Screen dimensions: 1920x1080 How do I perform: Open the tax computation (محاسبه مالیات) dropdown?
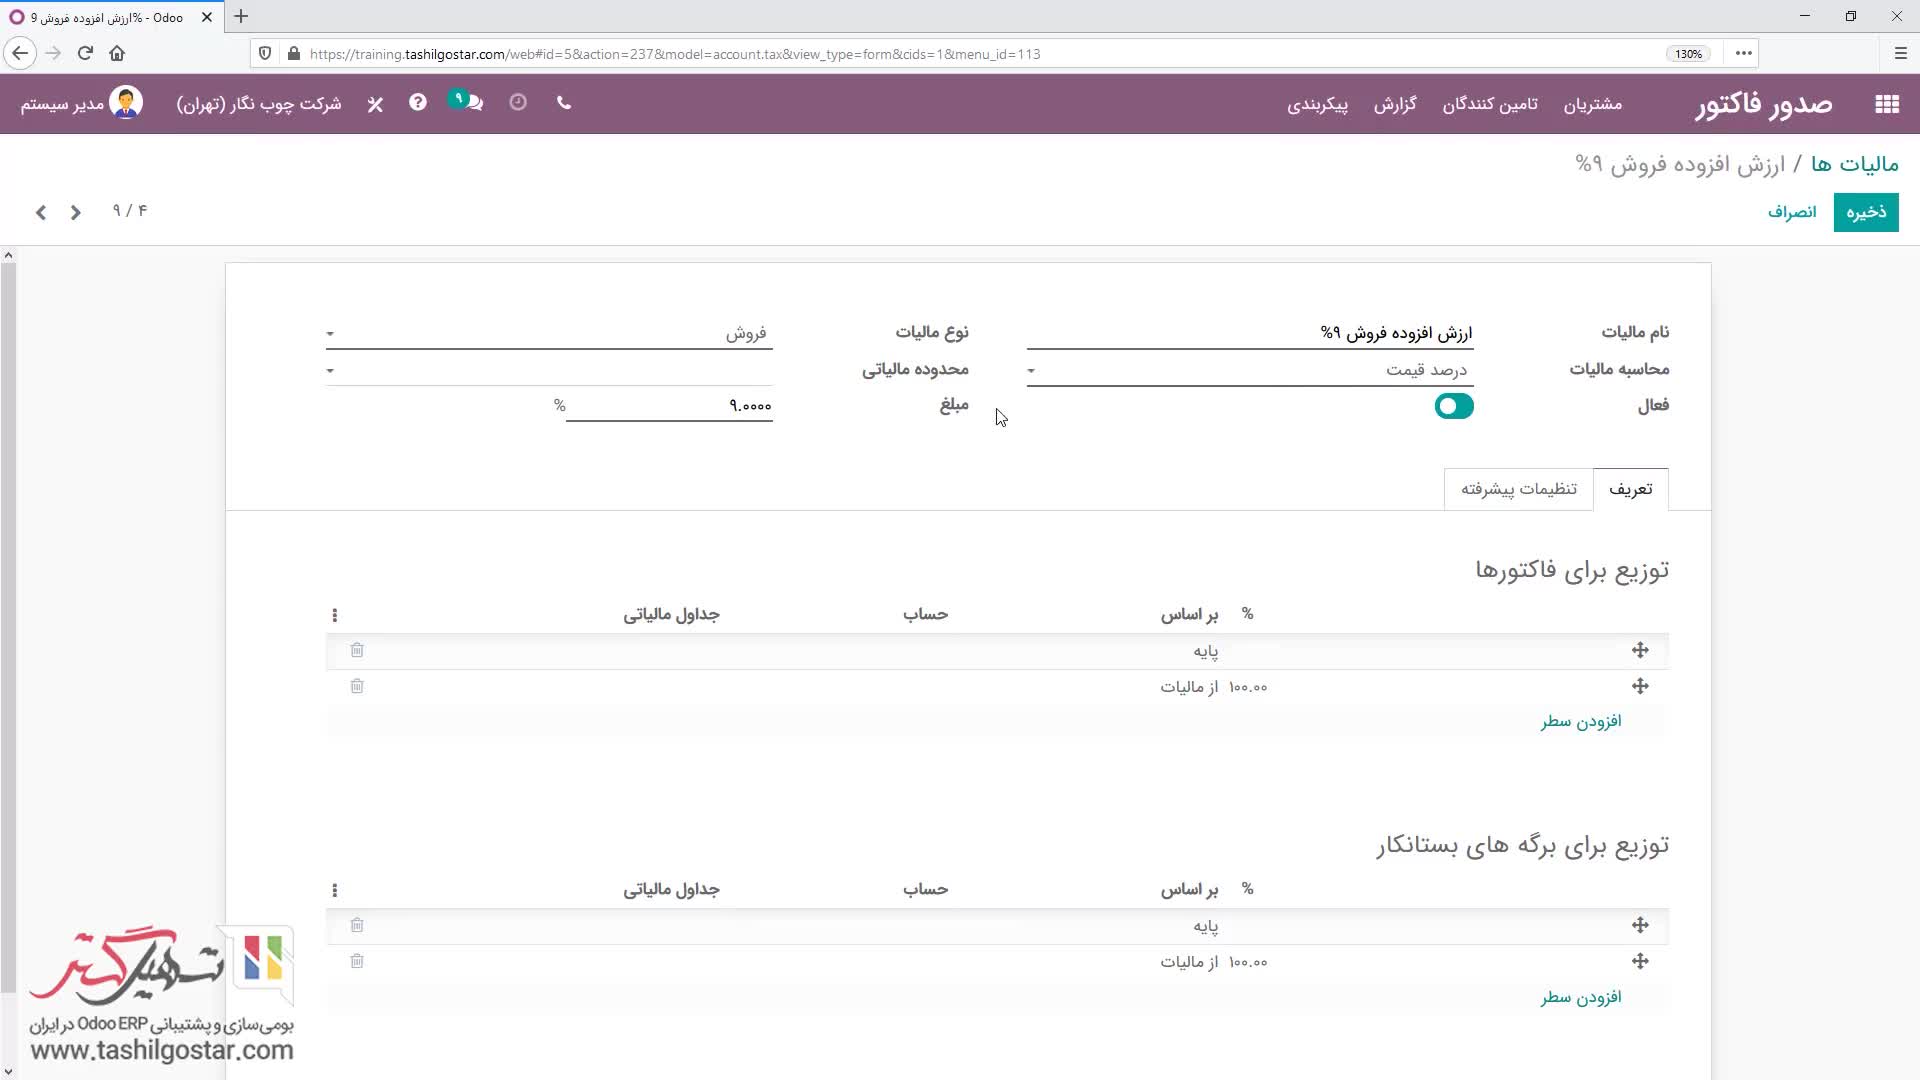click(1249, 370)
